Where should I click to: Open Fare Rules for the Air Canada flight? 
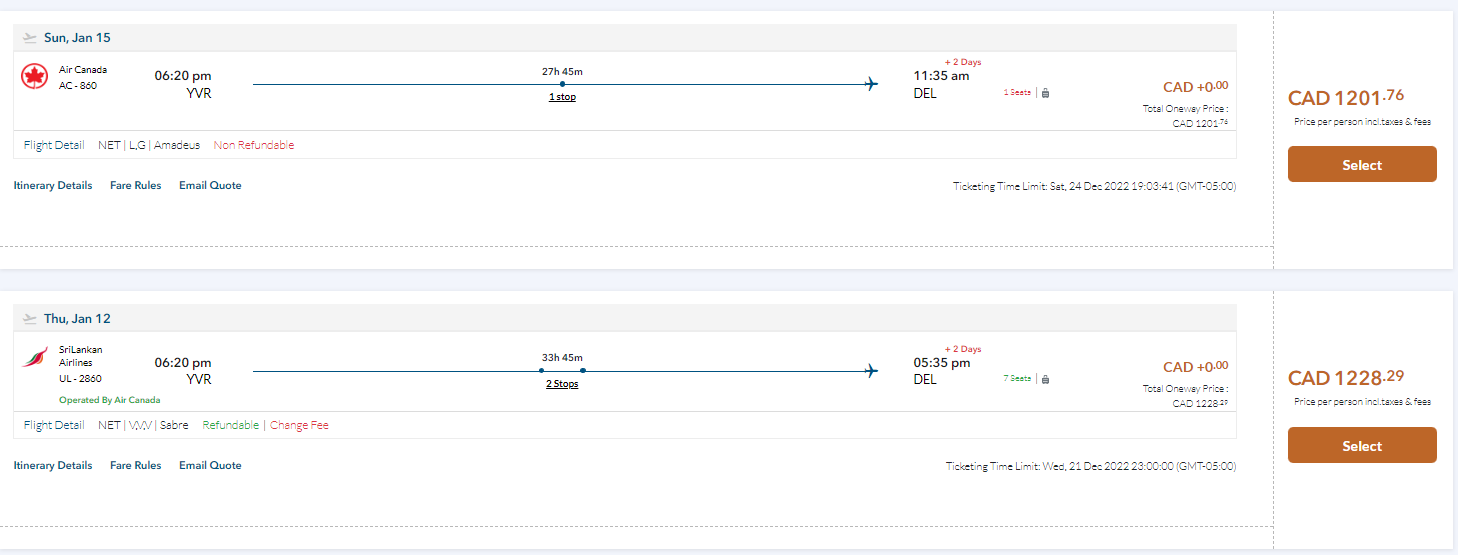click(135, 185)
